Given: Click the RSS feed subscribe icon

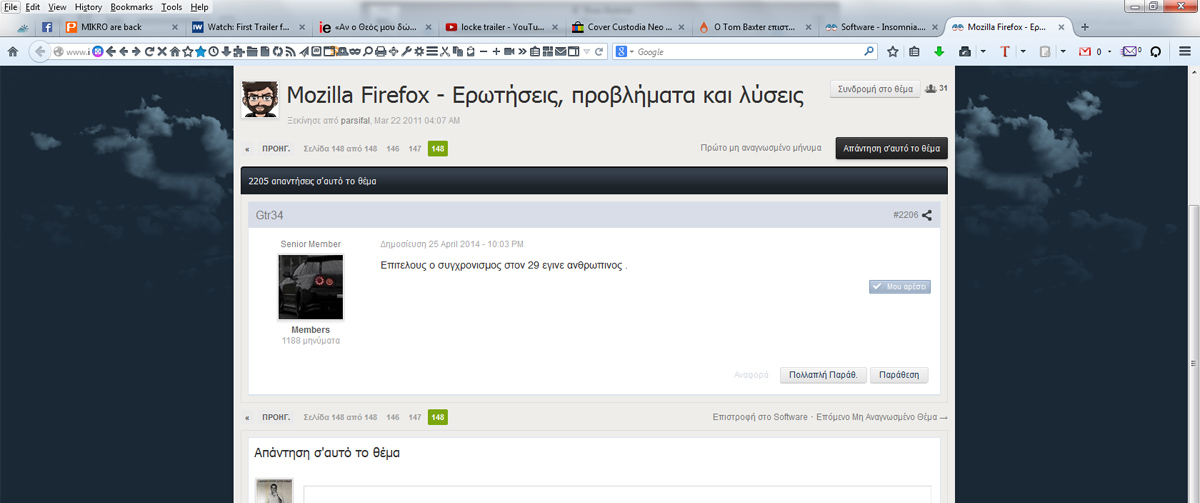Looking at the screenshot, I should 290,51.
